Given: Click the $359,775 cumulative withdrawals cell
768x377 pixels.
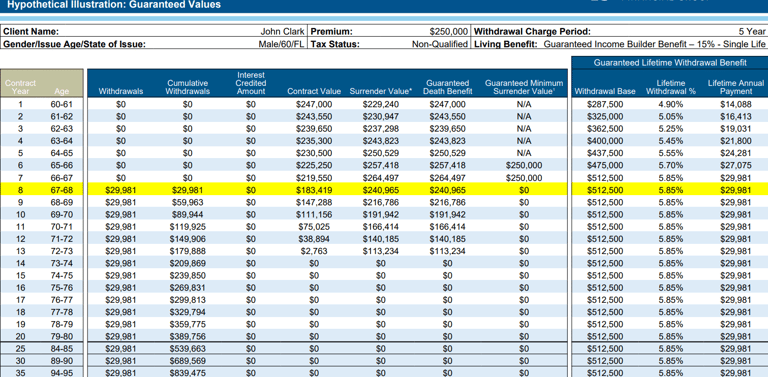Looking at the screenshot, I should 188,325.
